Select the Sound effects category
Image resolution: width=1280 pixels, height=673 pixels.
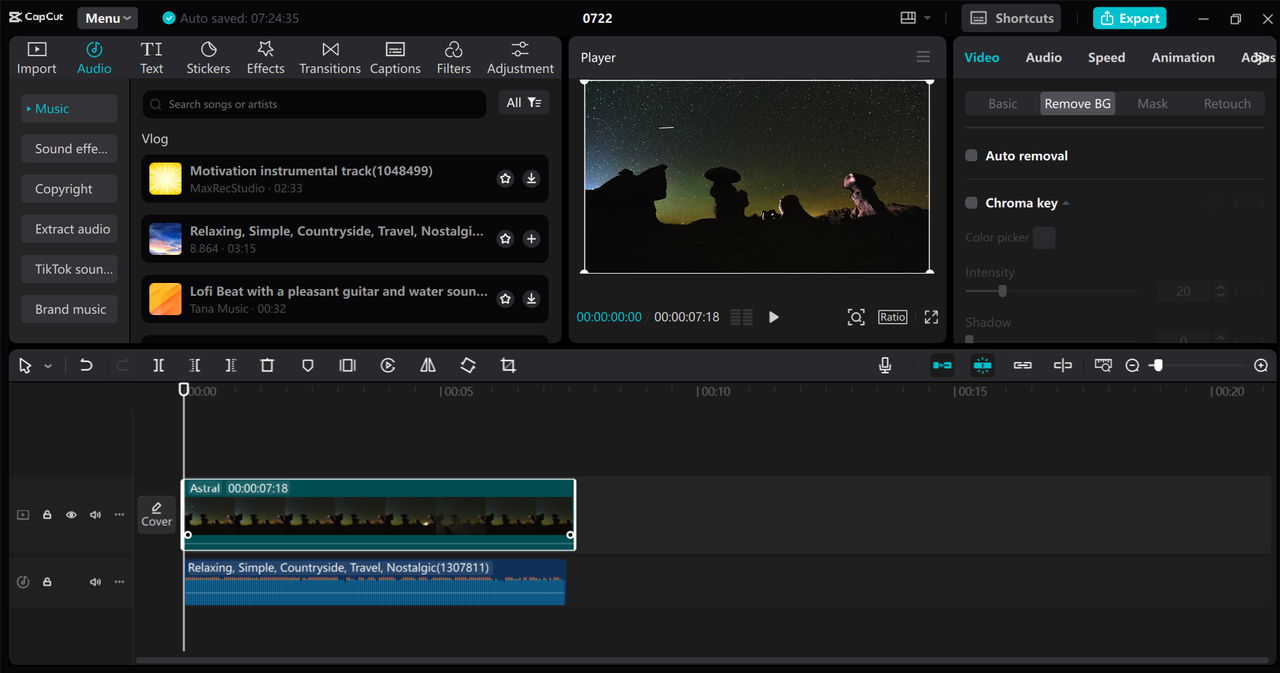click(70, 149)
